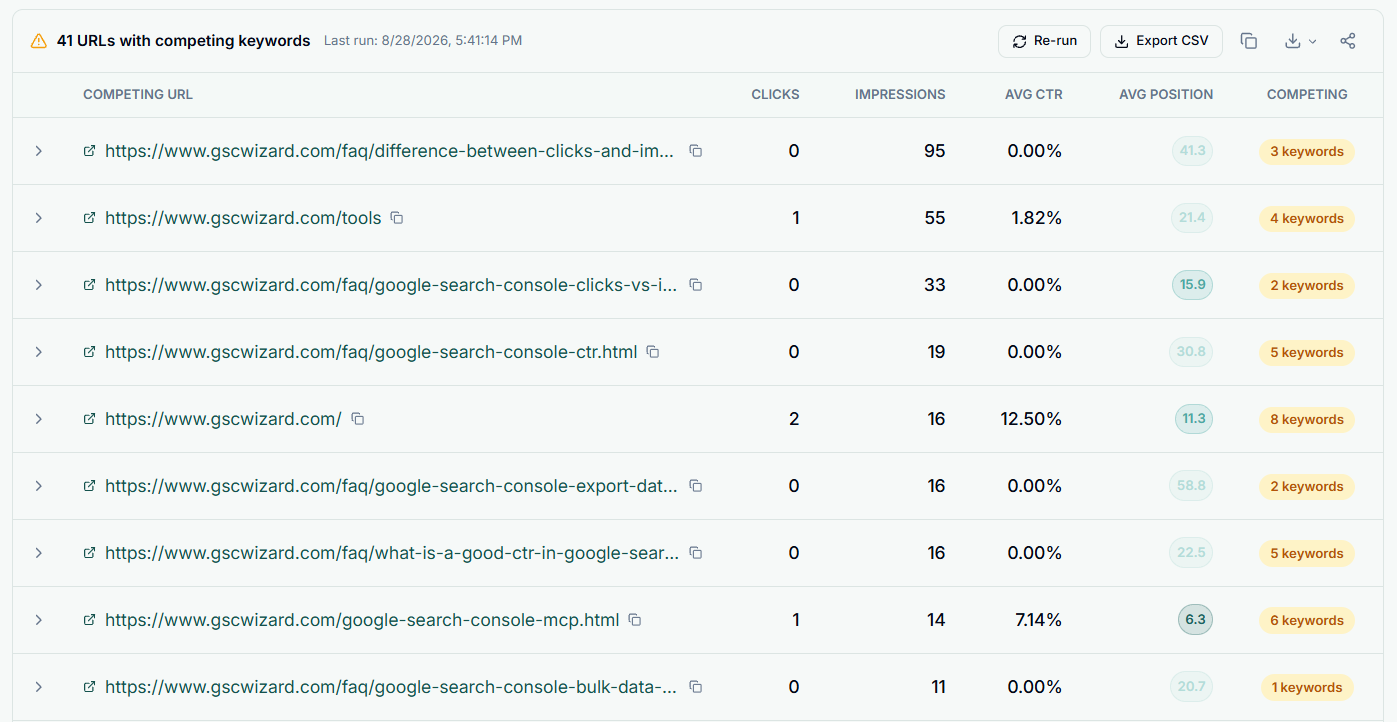Open the what-is-a-good-ctr-in-google-sear... link
The image size is (1397, 722).
(392, 553)
